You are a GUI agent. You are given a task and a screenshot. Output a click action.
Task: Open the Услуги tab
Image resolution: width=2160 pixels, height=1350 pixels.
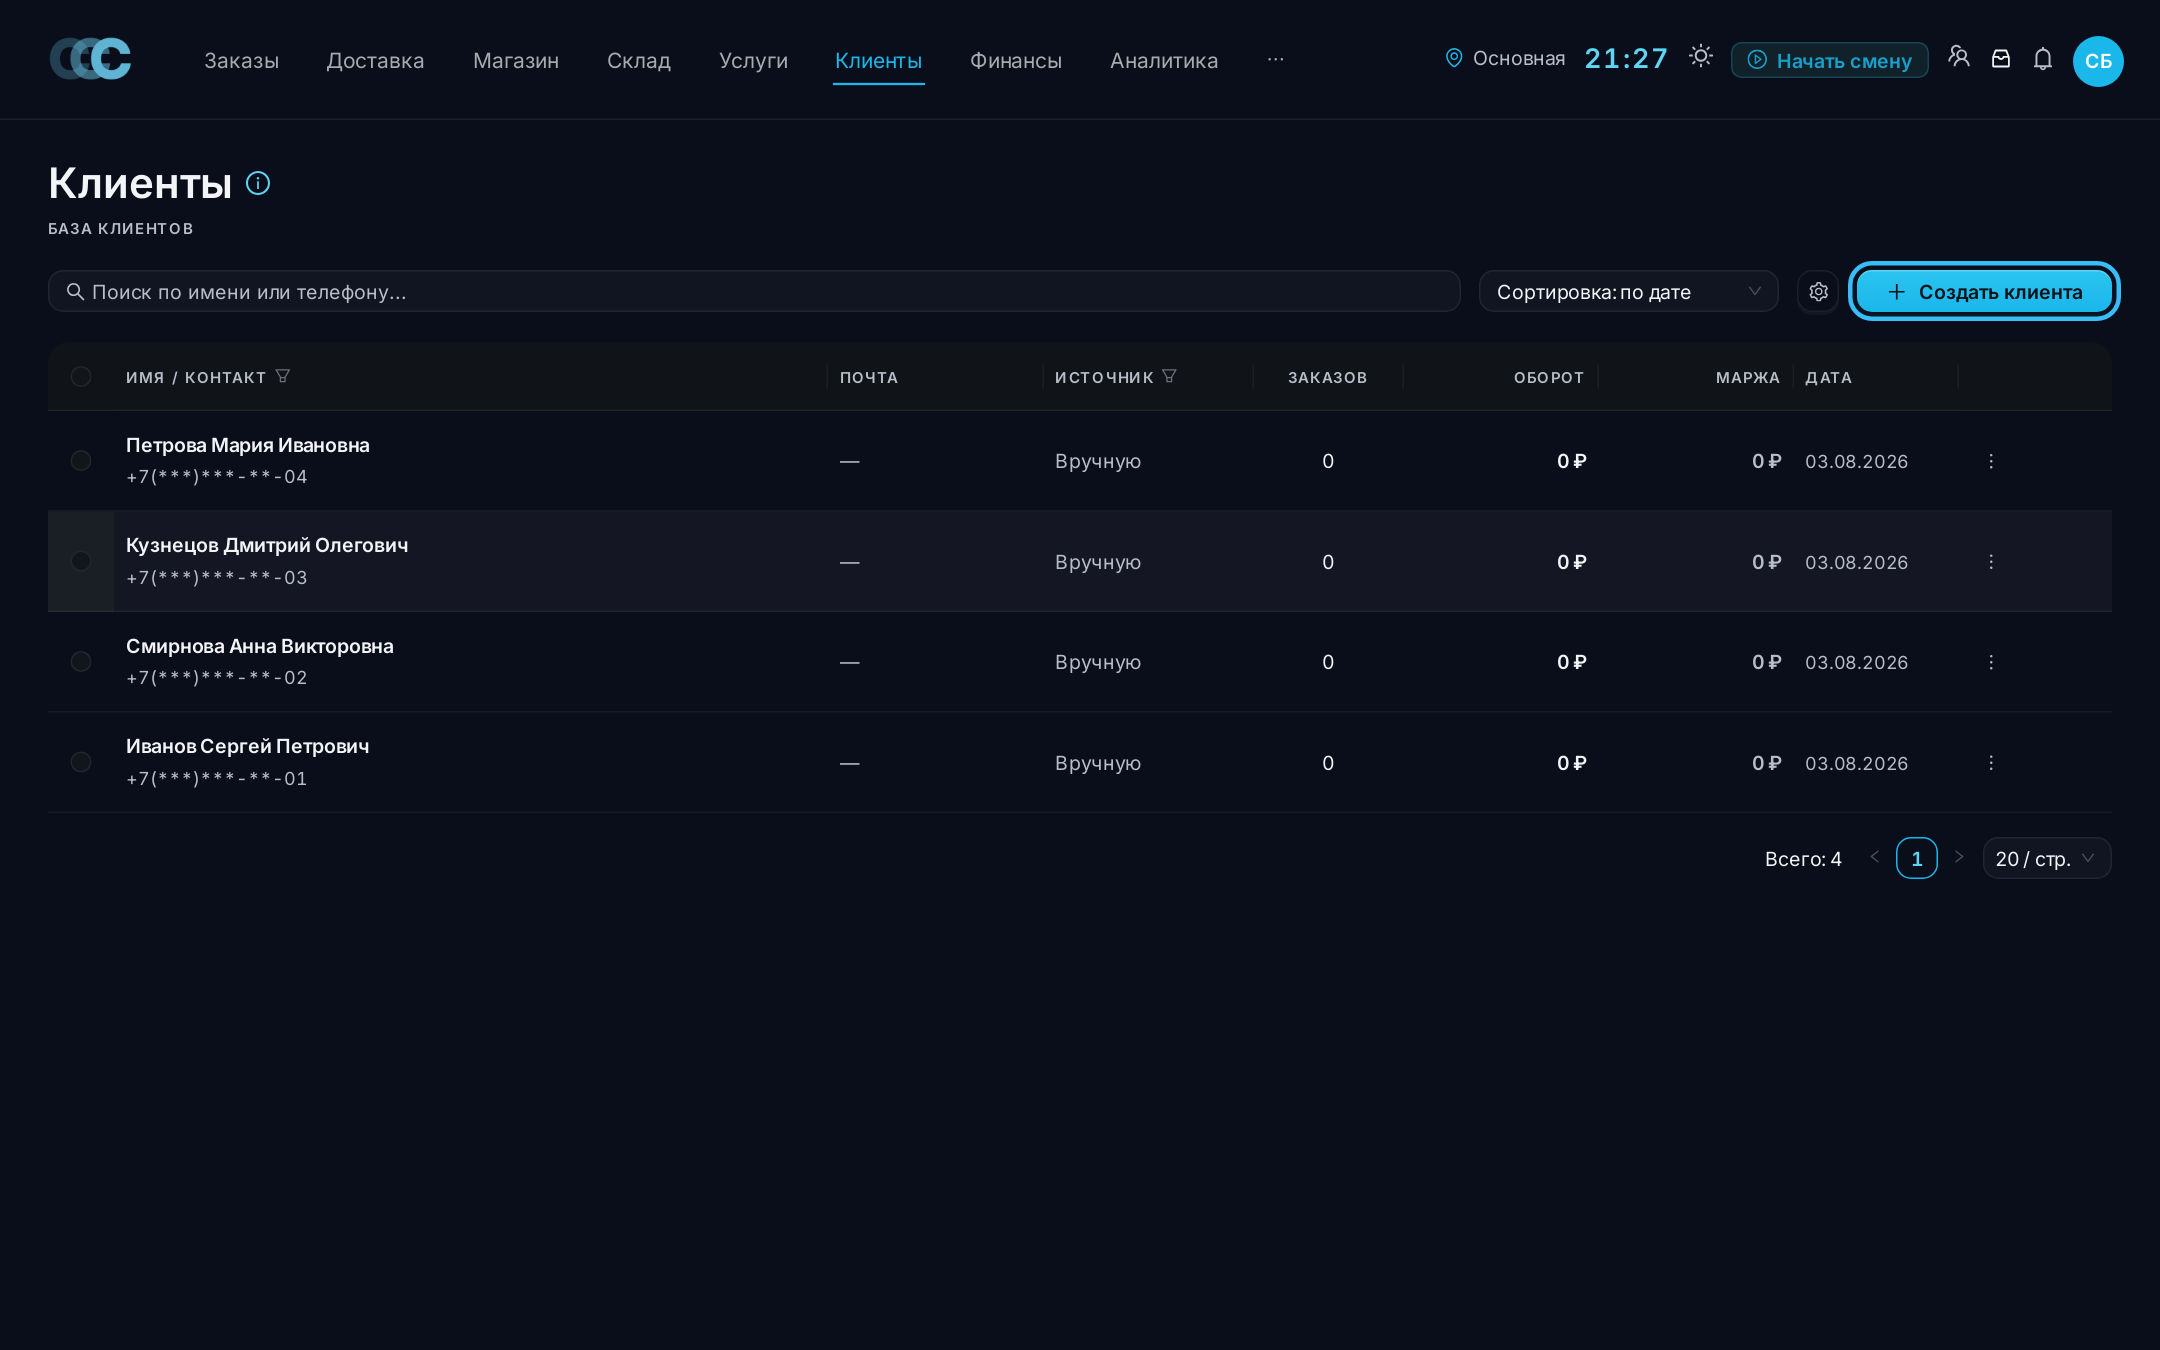point(753,61)
